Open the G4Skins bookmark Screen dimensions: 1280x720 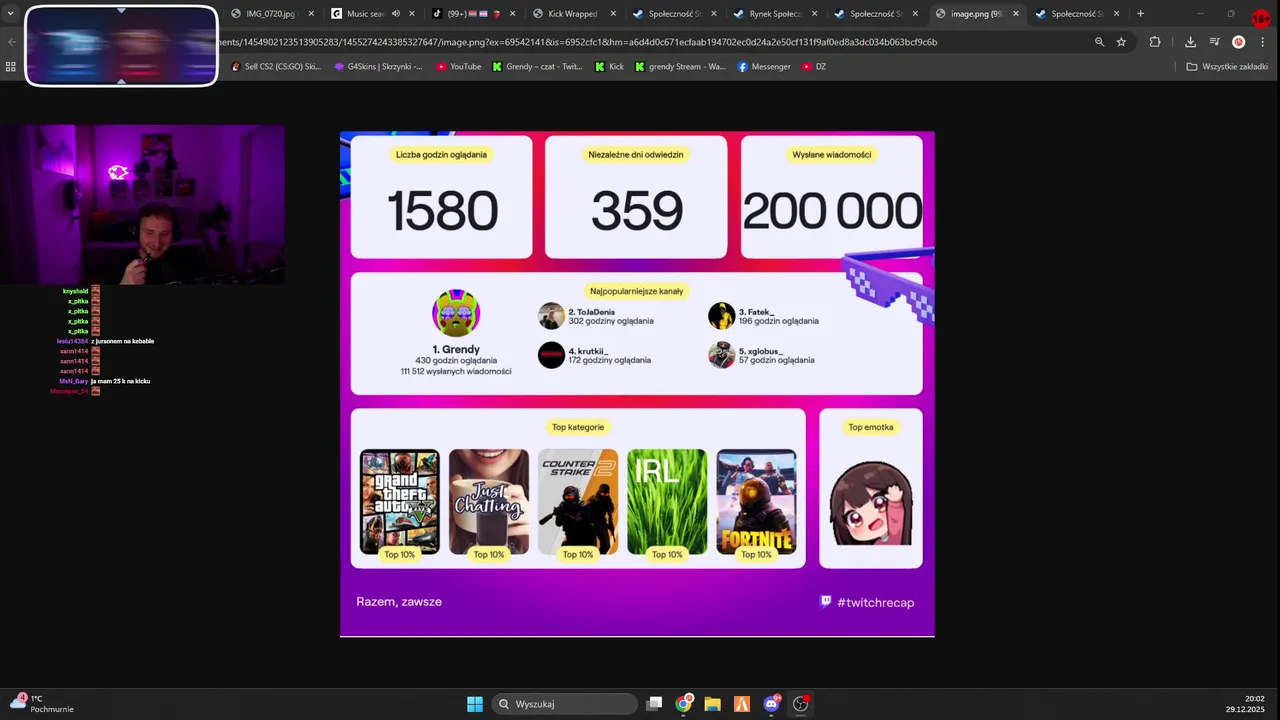(x=378, y=67)
